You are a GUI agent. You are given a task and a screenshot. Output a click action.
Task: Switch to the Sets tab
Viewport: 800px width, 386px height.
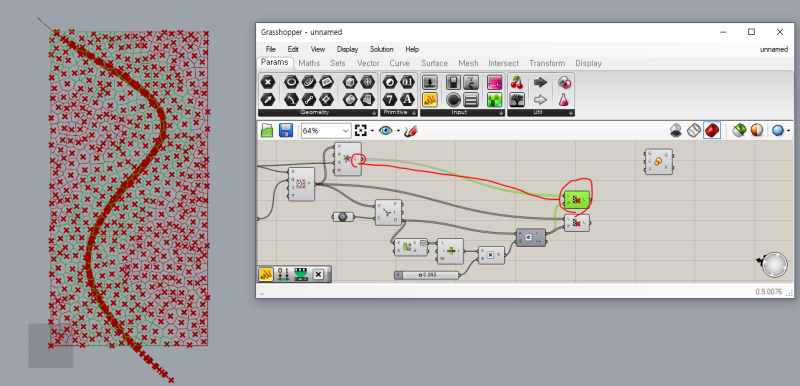(x=338, y=63)
